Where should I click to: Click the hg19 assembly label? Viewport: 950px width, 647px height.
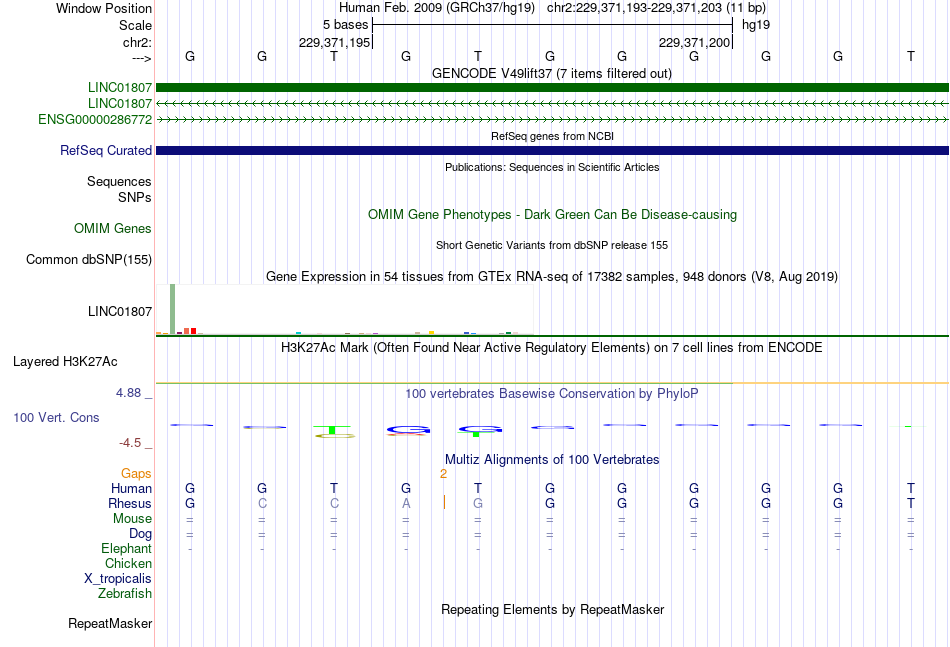click(x=756, y=25)
